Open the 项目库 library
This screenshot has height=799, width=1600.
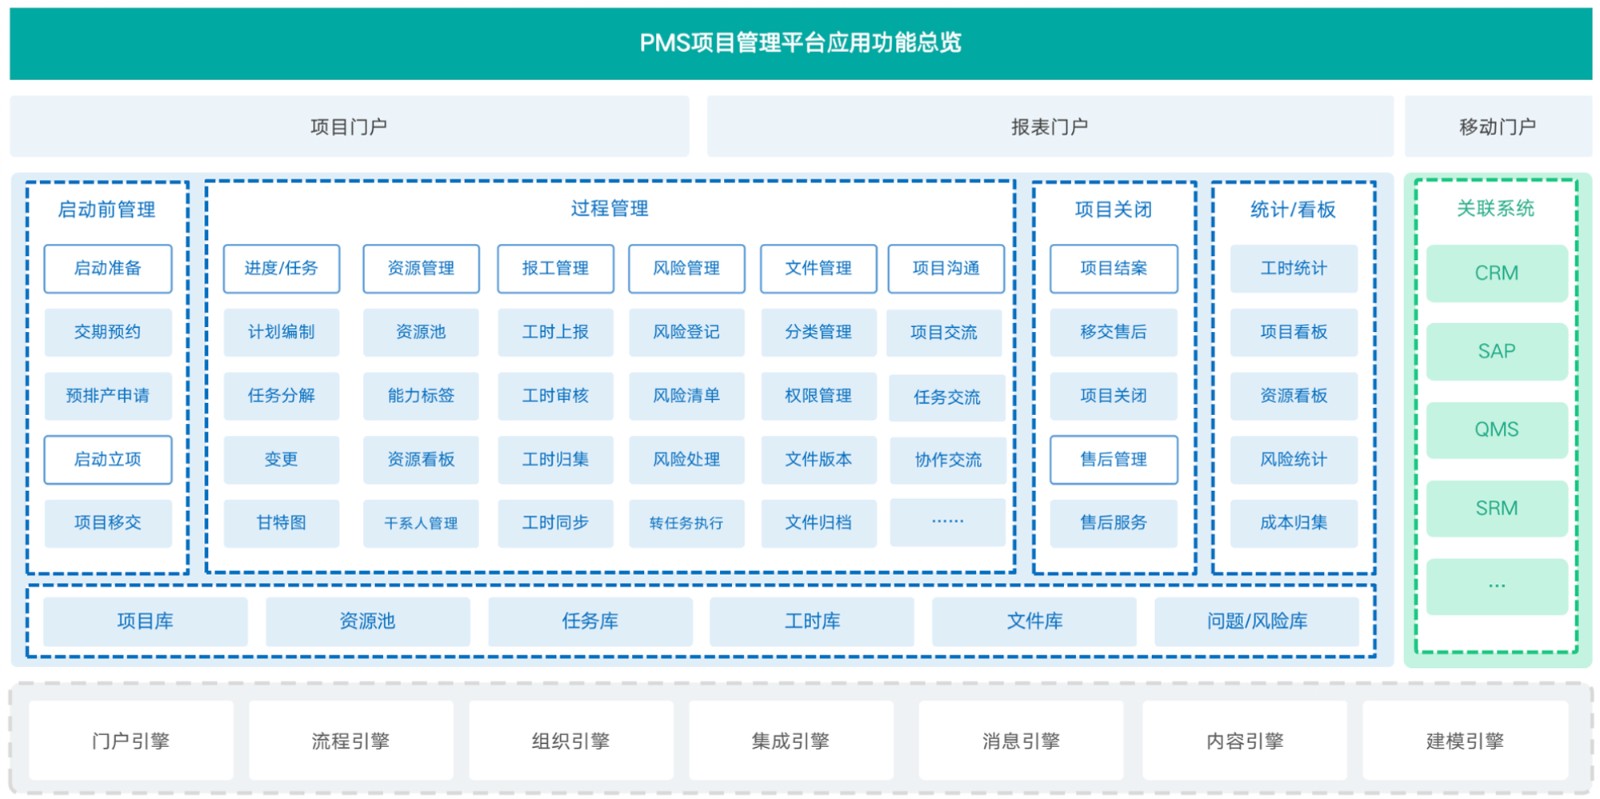[x=145, y=621]
